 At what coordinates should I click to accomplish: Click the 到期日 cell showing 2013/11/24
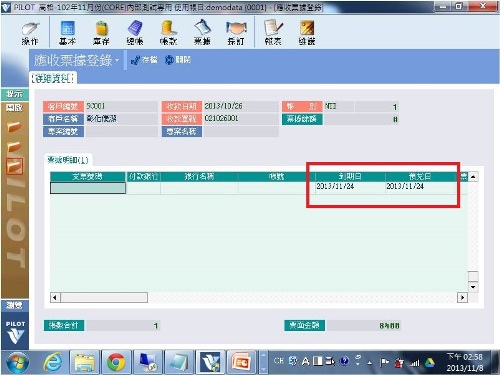pos(350,187)
